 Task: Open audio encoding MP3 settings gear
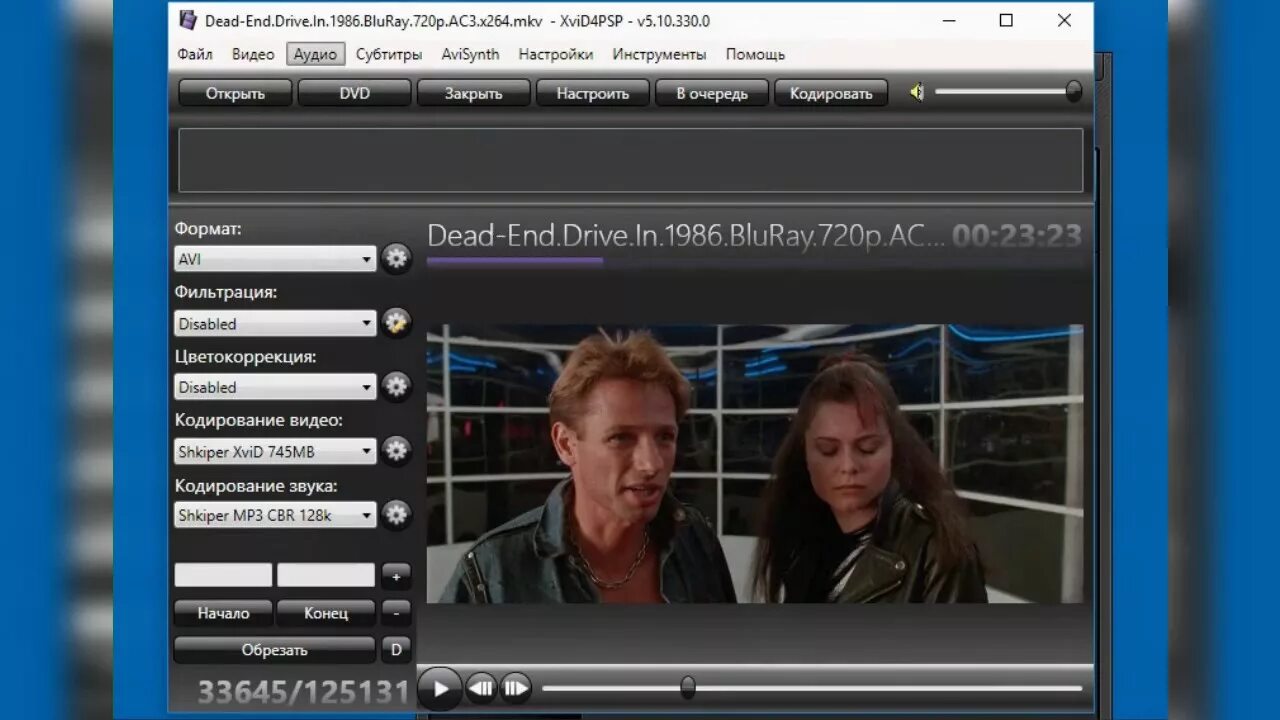[x=397, y=515]
